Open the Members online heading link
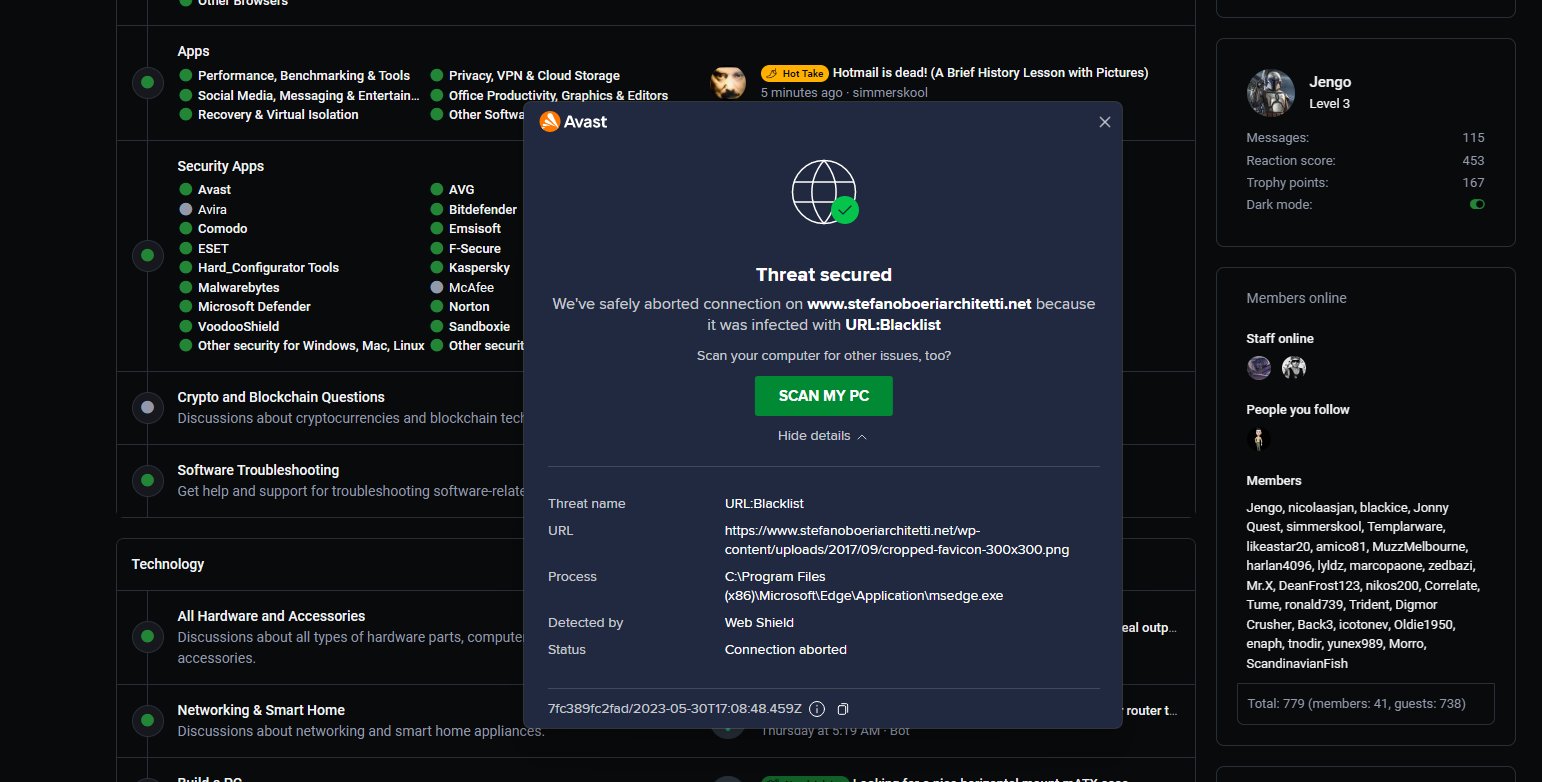Image resolution: width=1542 pixels, height=782 pixels. [1296, 298]
